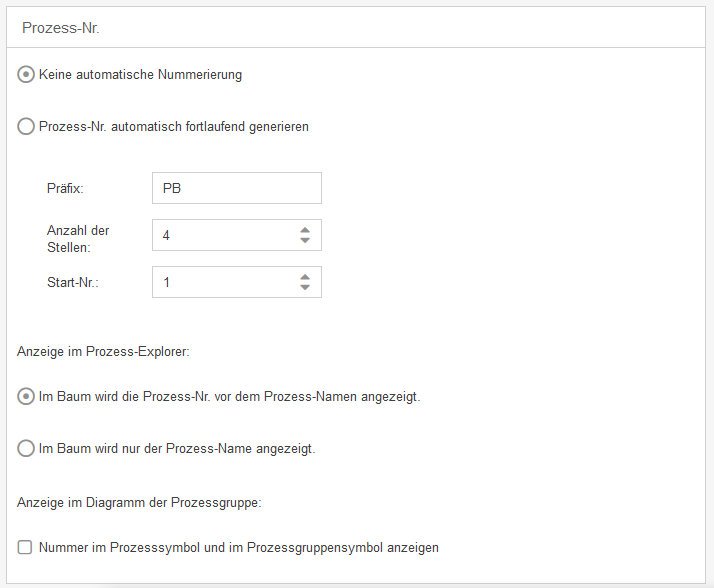
Task: Click inside the 'Anzahl der Stellen' number field
Action: pyautogui.click(x=222, y=235)
